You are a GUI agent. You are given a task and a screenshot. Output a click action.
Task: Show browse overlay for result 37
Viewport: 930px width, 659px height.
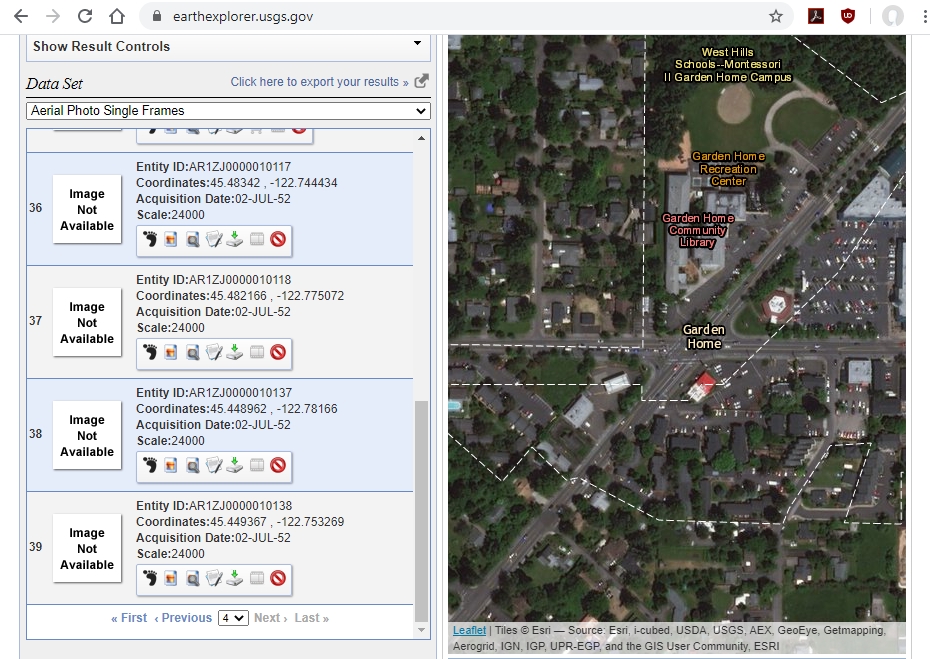170,353
